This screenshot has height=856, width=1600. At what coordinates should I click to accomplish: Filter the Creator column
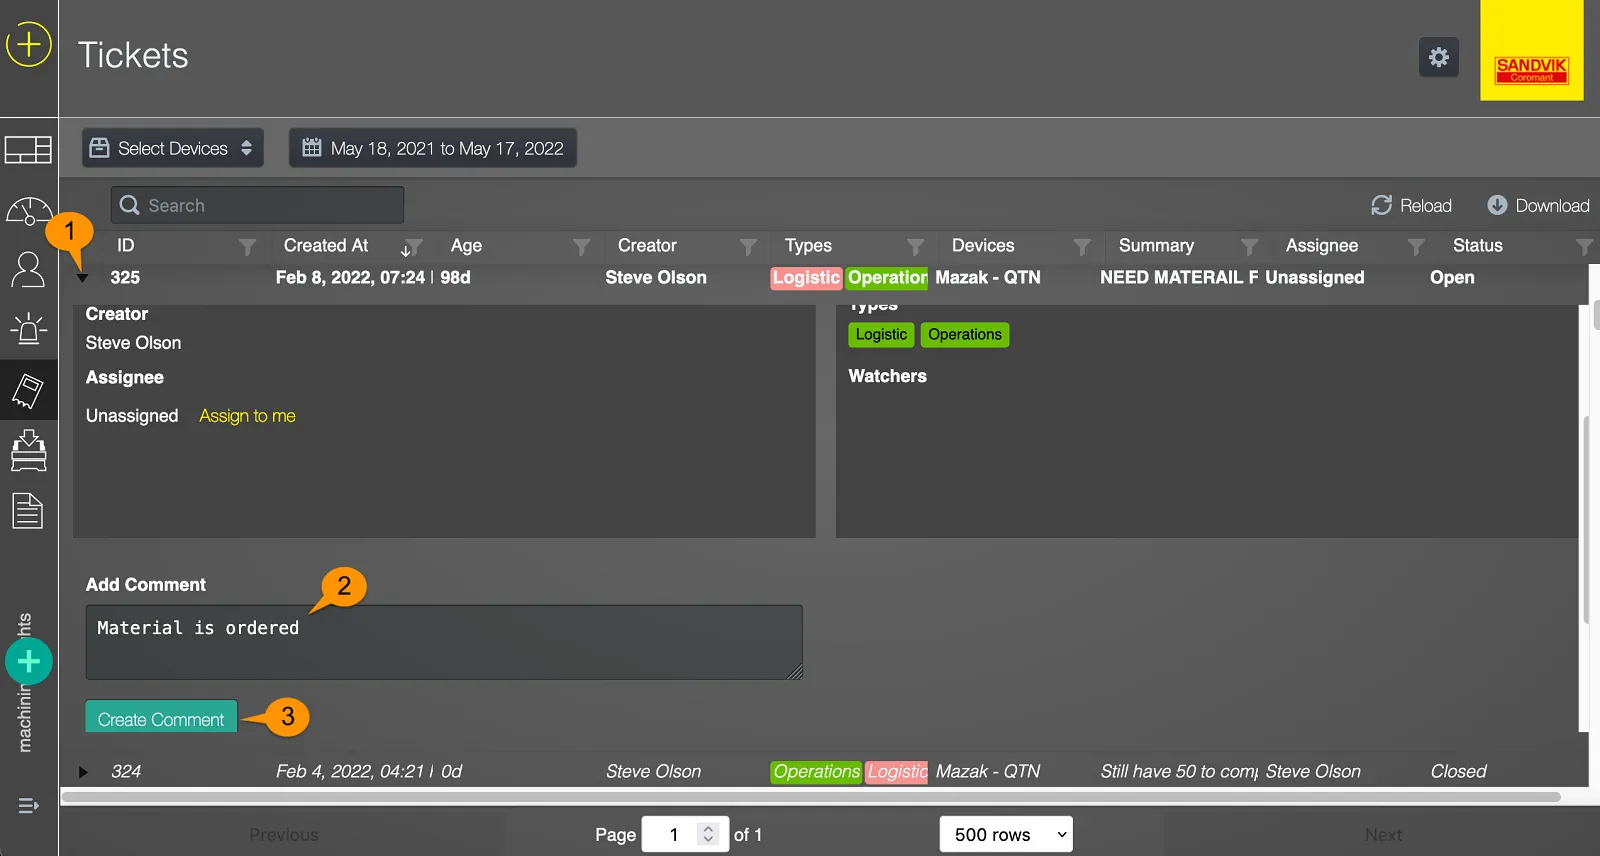coord(748,247)
